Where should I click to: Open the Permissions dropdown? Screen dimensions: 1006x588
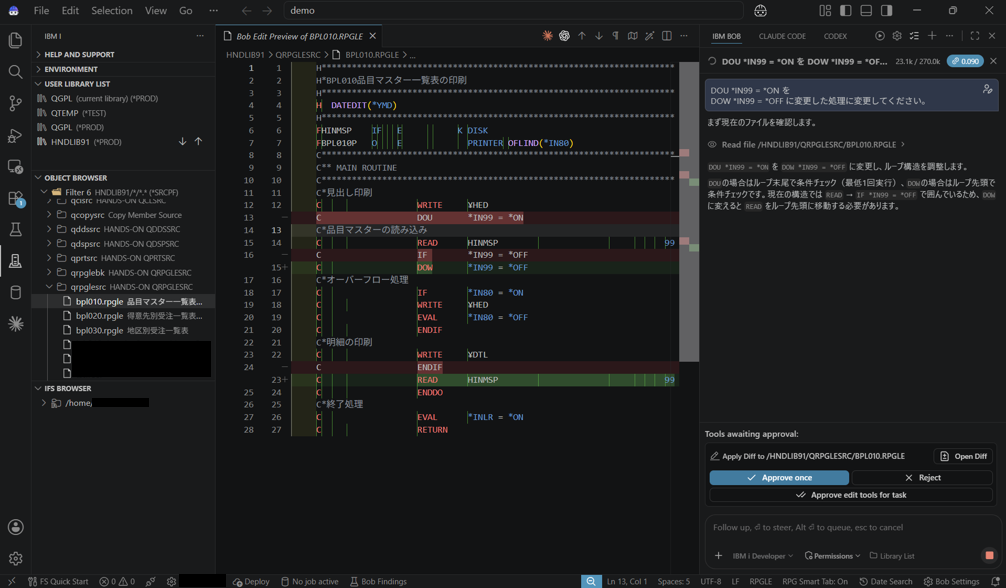click(831, 556)
